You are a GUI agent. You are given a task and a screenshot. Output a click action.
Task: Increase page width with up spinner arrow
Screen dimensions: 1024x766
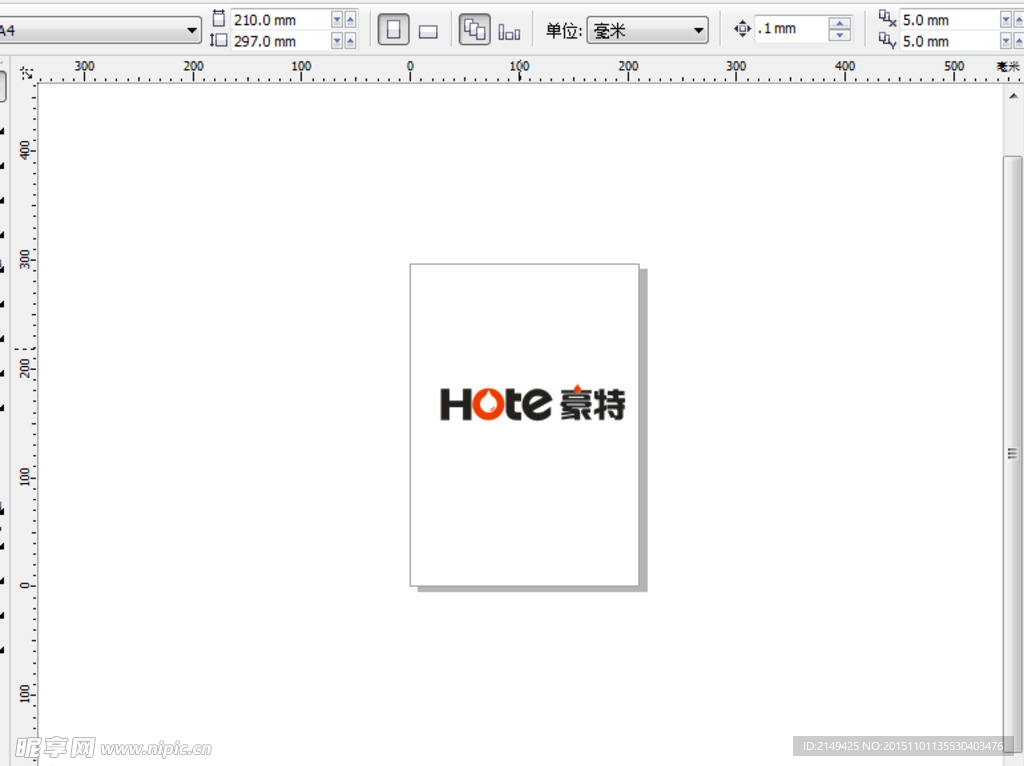351,20
